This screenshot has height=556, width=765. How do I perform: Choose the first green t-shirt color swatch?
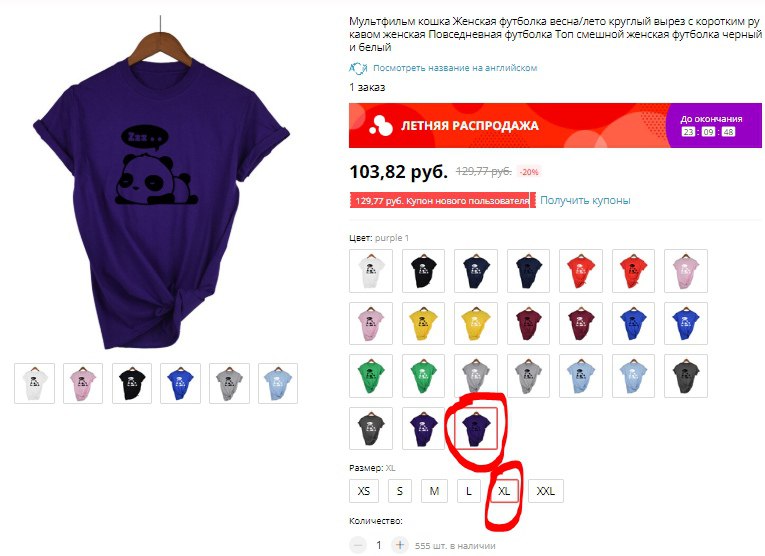click(371, 376)
